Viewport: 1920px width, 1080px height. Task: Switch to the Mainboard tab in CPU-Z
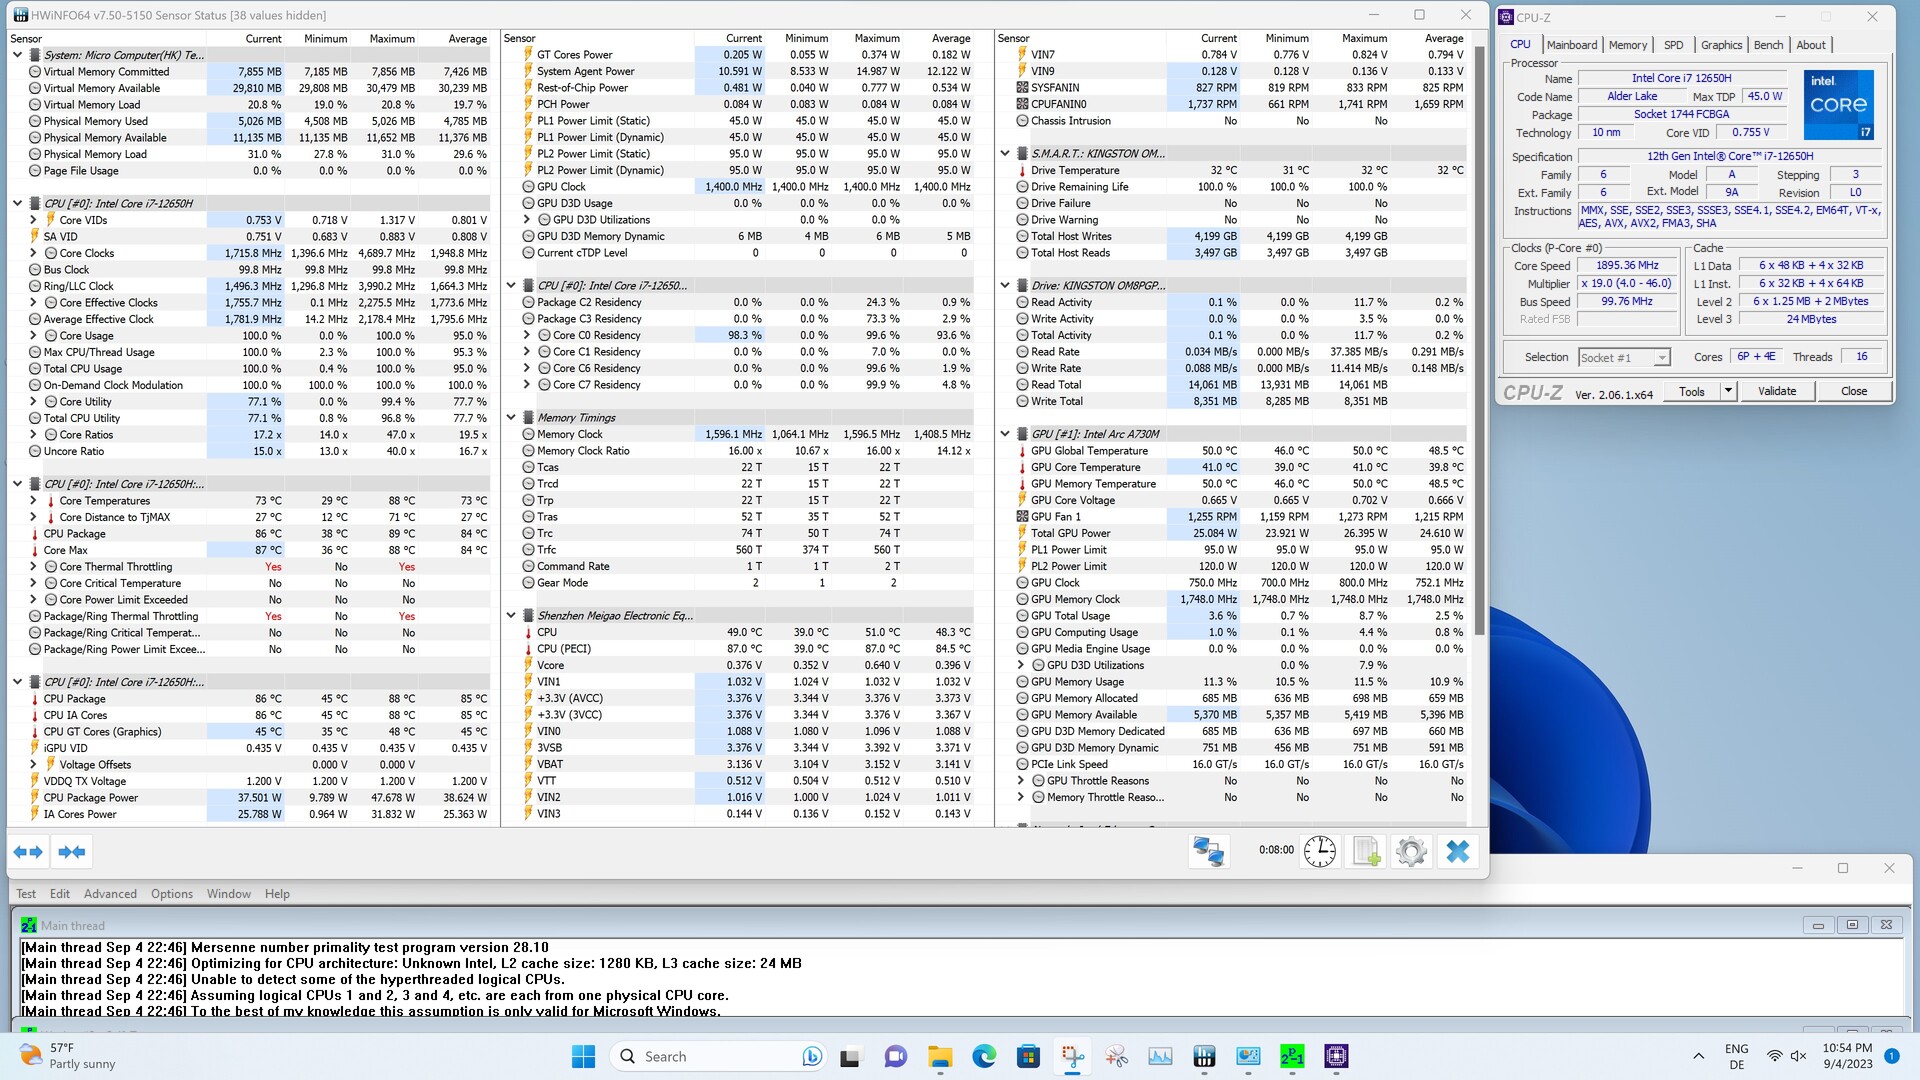1571,45
